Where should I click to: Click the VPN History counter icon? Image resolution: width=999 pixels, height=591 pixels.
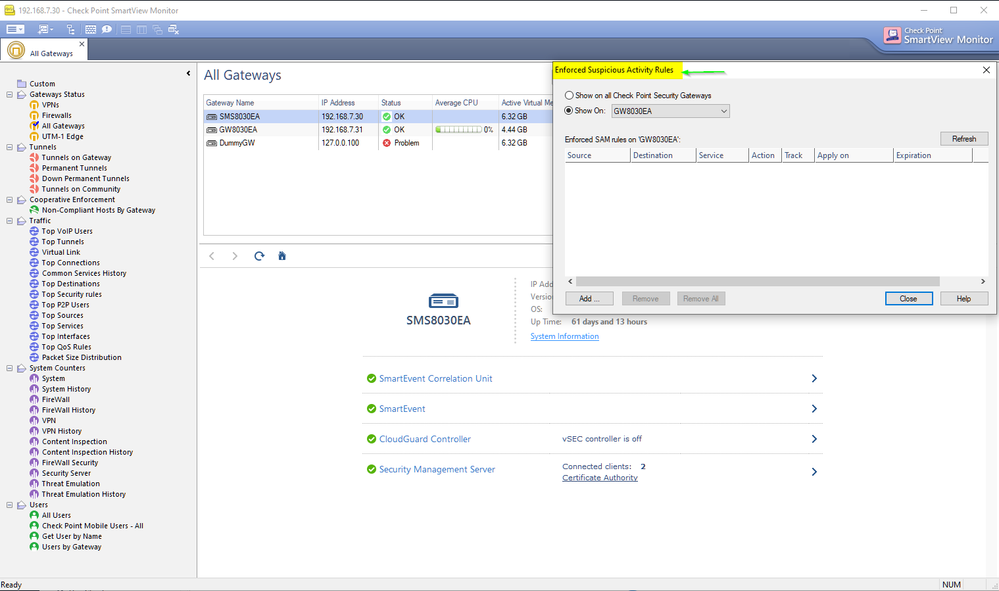34,431
